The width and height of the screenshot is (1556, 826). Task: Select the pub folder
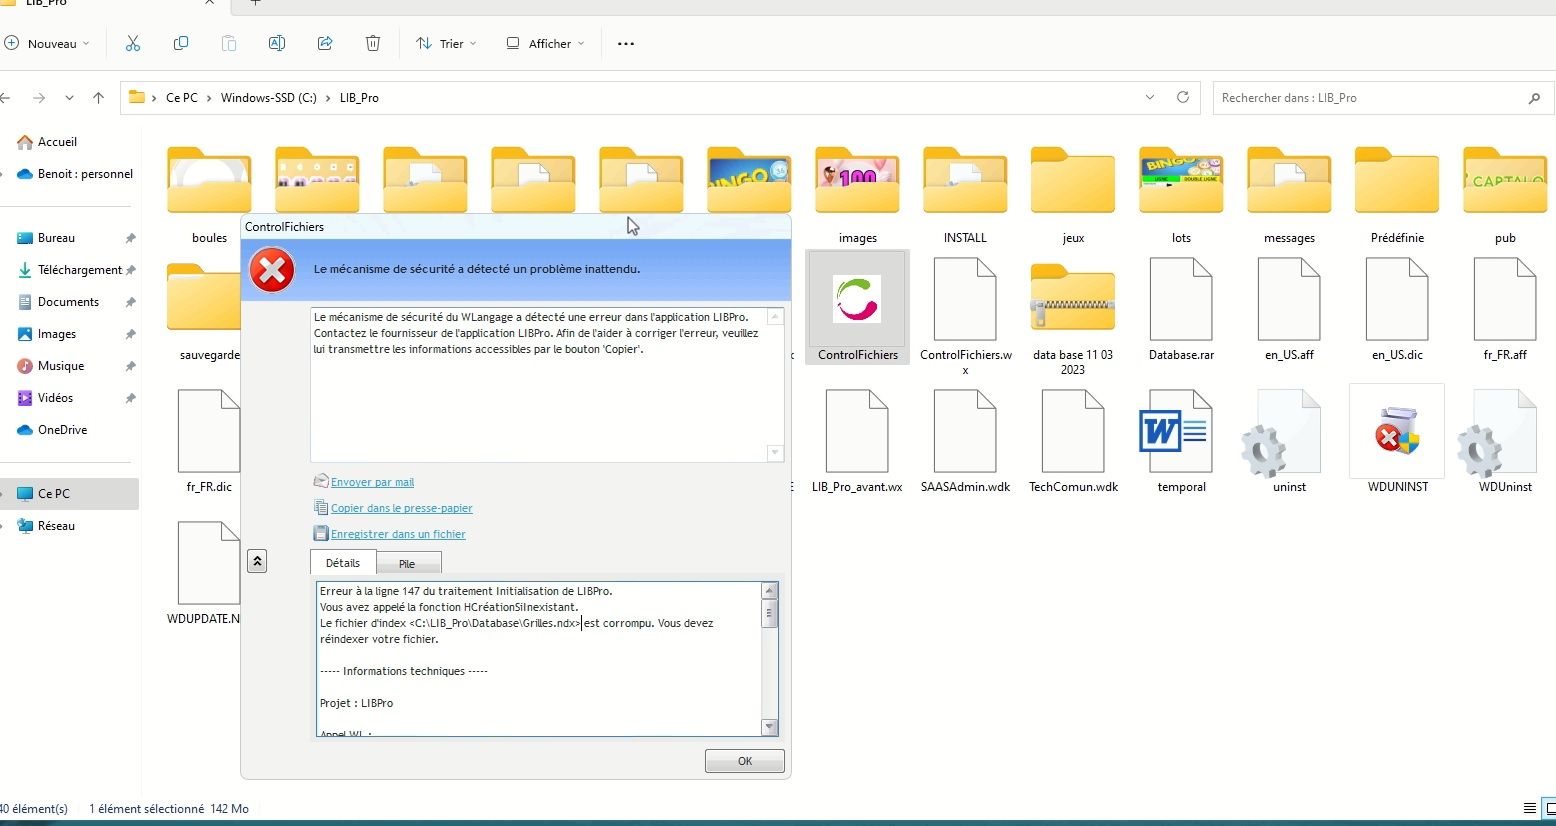(1505, 194)
